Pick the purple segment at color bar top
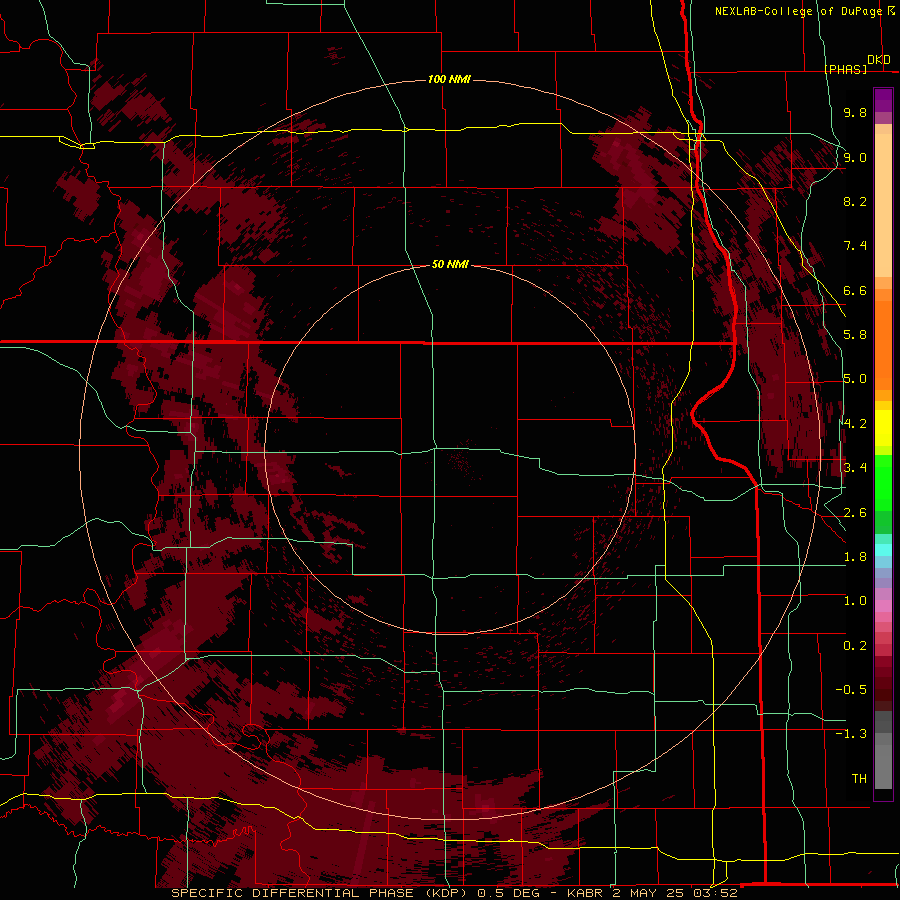The height and width of the screenshot is (900, 900). [x=883, y=100]
